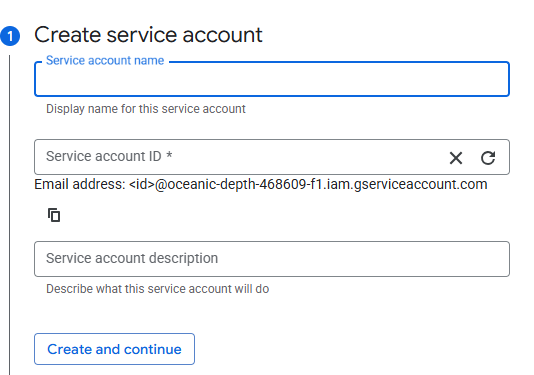Click the 'Service account description' placeholder text

(x=132, y=258)
